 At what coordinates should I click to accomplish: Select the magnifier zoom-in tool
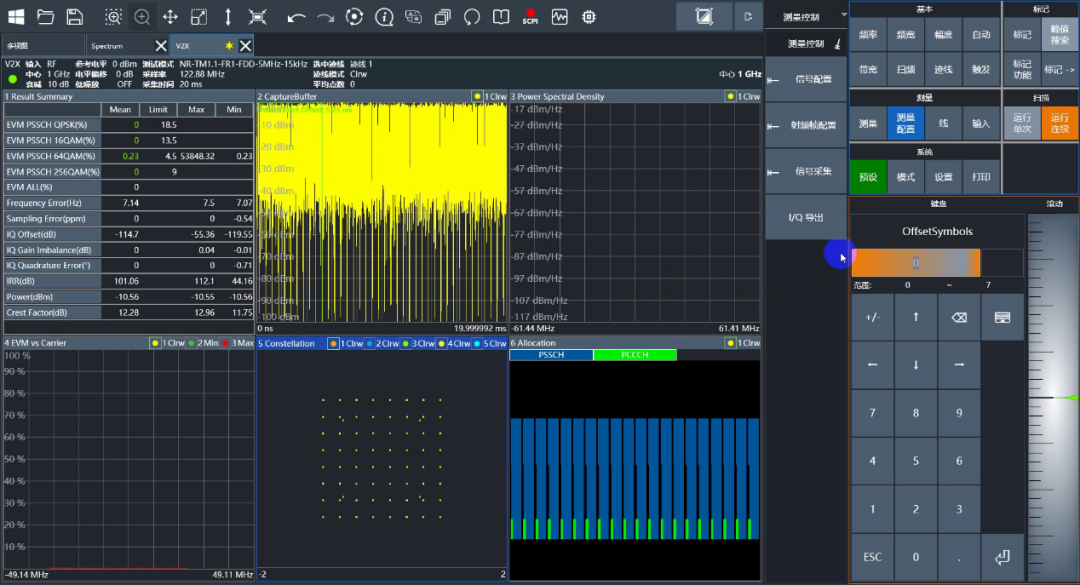(142, 17)
